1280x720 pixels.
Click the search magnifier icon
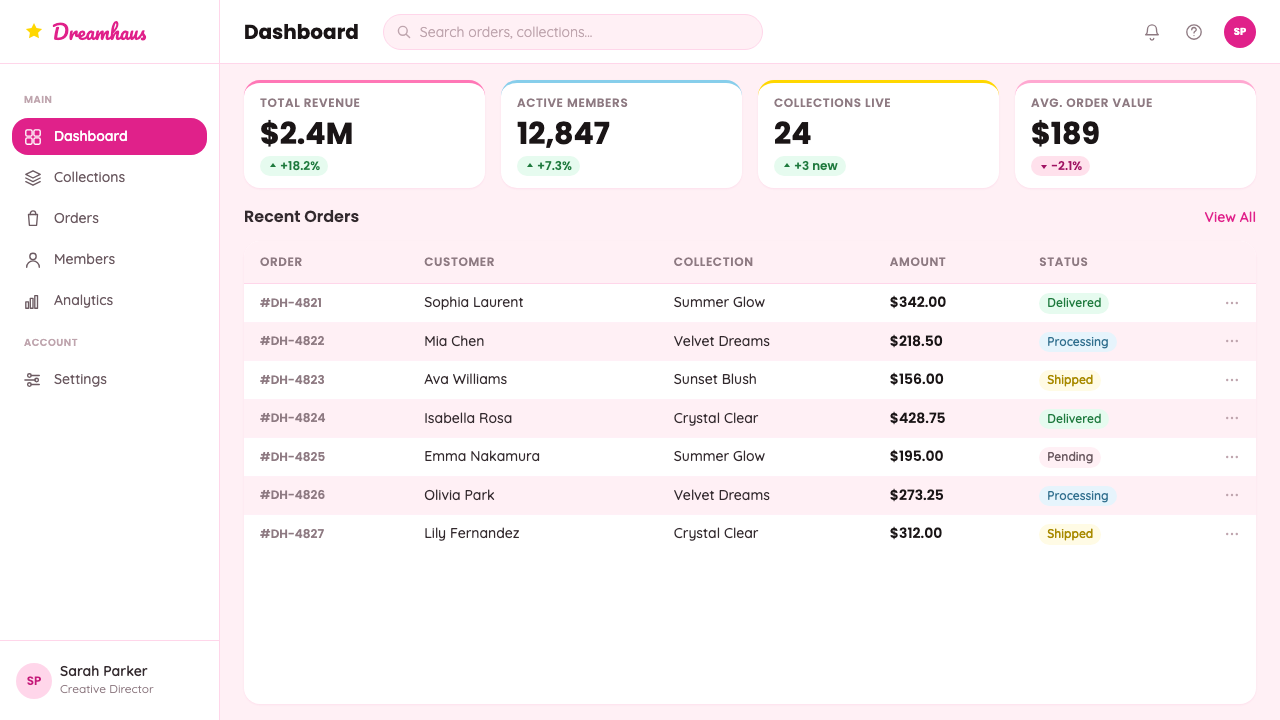pyautogui.click(x=404, y=32)
